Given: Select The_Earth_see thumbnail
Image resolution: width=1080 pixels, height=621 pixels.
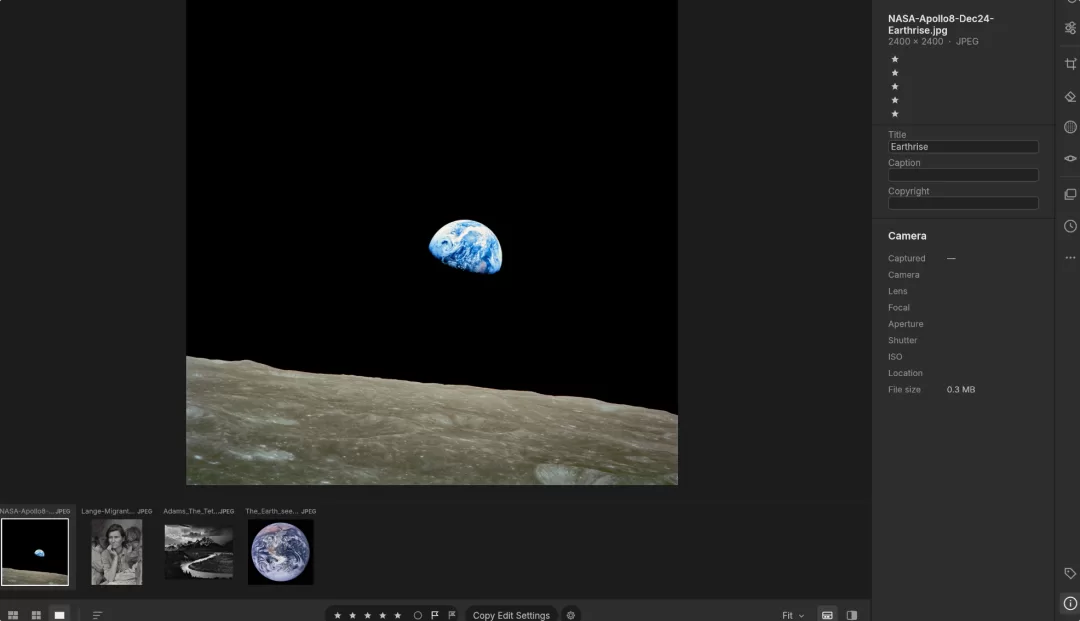Looking at the screenshot, I should pyautogui.click(x=280, y=552).
